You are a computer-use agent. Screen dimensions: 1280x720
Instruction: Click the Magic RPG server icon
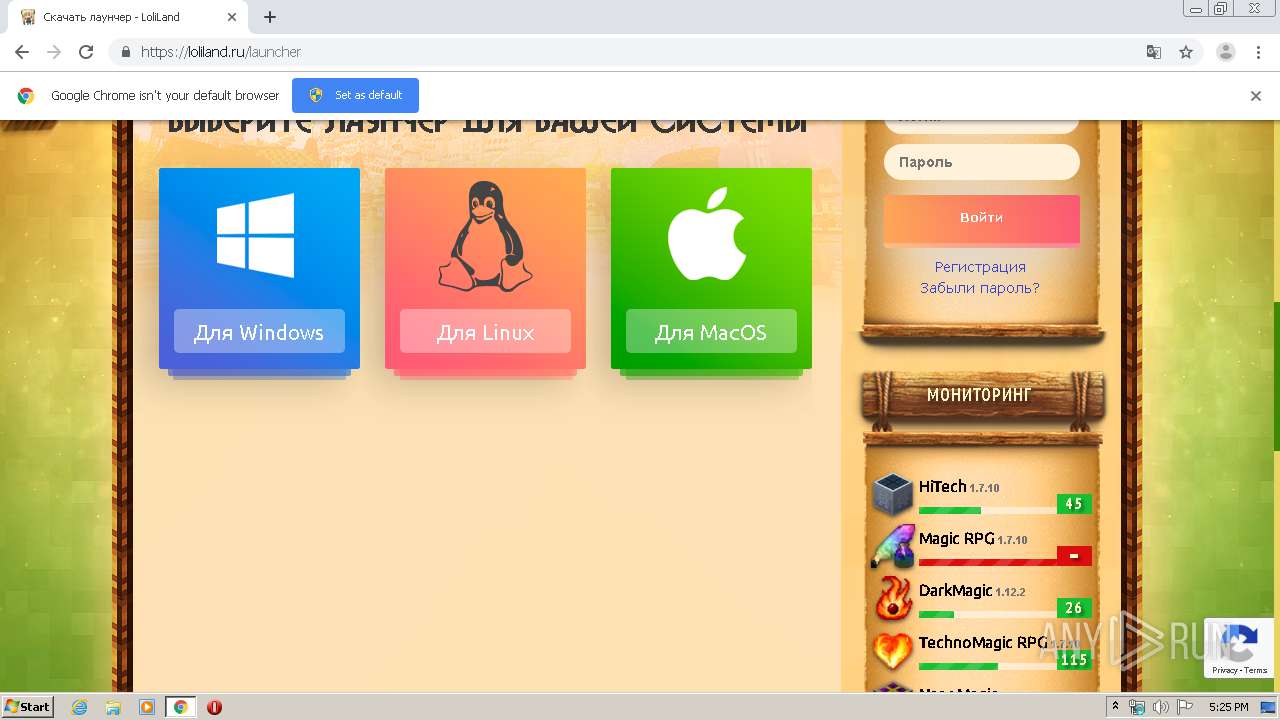click(892, 546)
